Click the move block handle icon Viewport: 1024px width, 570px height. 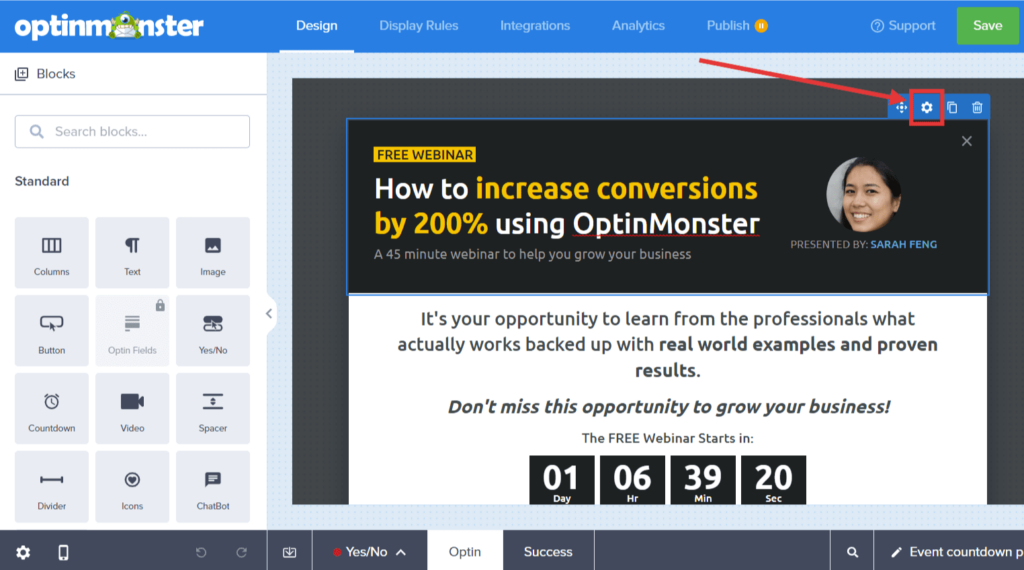coord(901,108)
